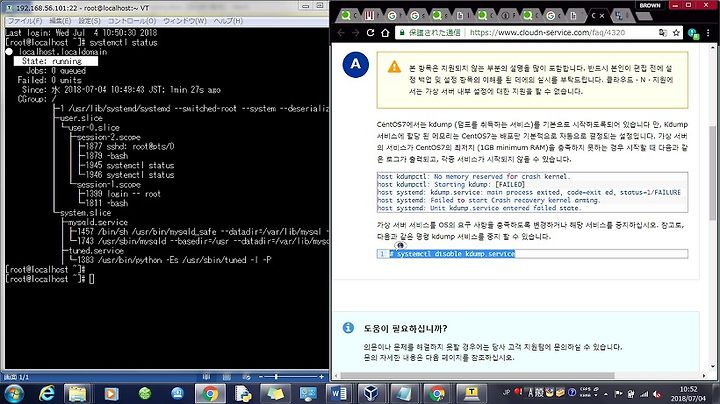Open the 設定(S) menu in Tera Term
Screen dimensions: 720x404
[x=89, y=21]
